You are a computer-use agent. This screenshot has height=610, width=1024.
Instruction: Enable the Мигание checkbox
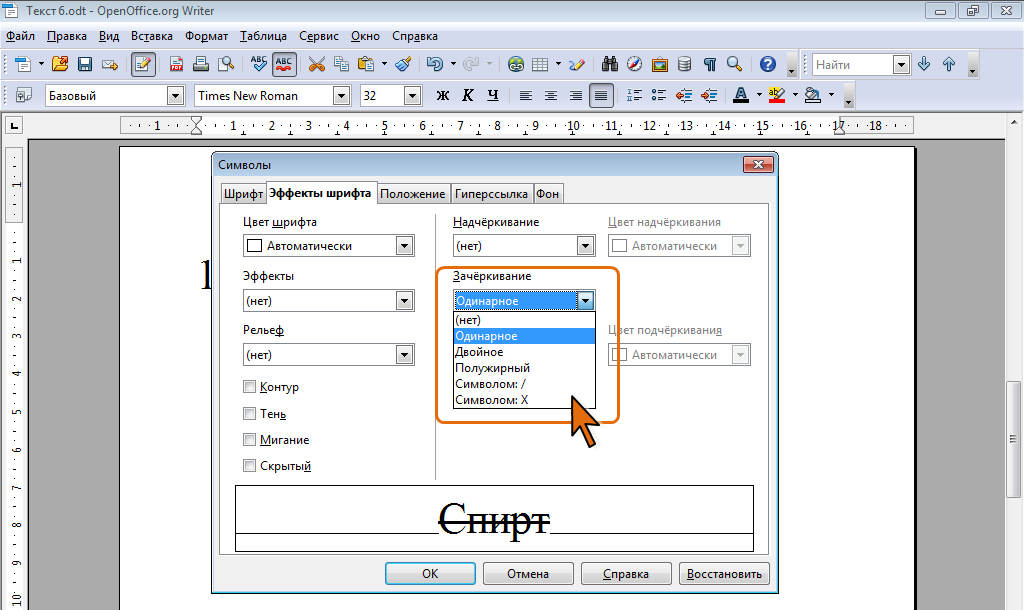[249, 440]
